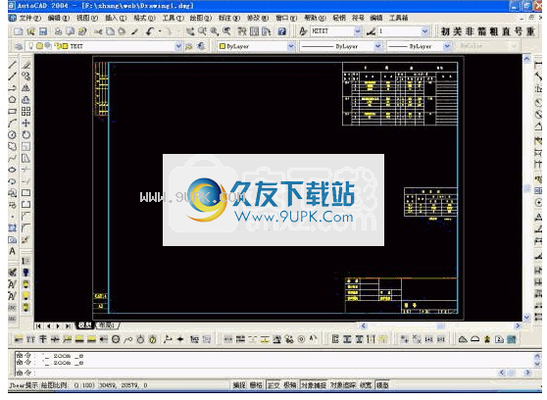
Task: Expand the dimension style '1' dropdown
Action: coord(425,32)
